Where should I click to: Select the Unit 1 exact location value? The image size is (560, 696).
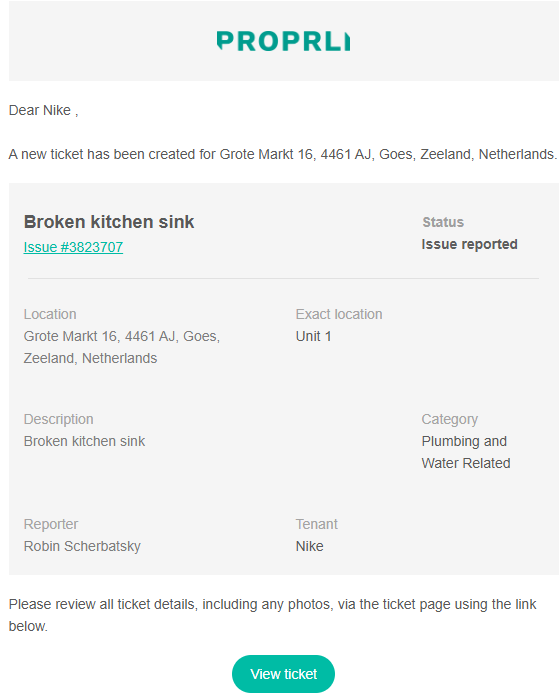point(314,336)
